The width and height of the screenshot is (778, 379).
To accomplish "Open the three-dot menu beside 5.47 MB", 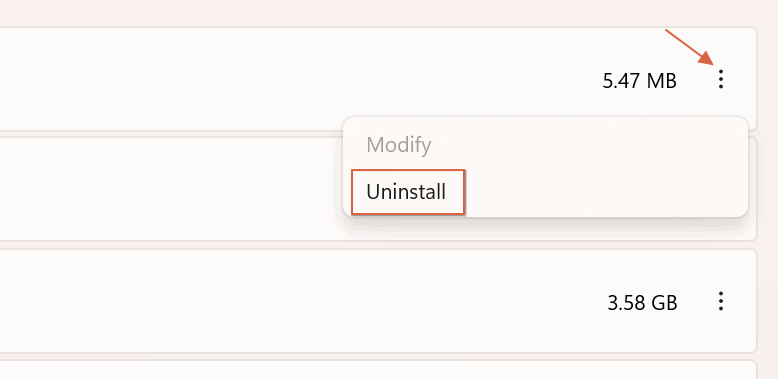I will [x=721, y=79].
